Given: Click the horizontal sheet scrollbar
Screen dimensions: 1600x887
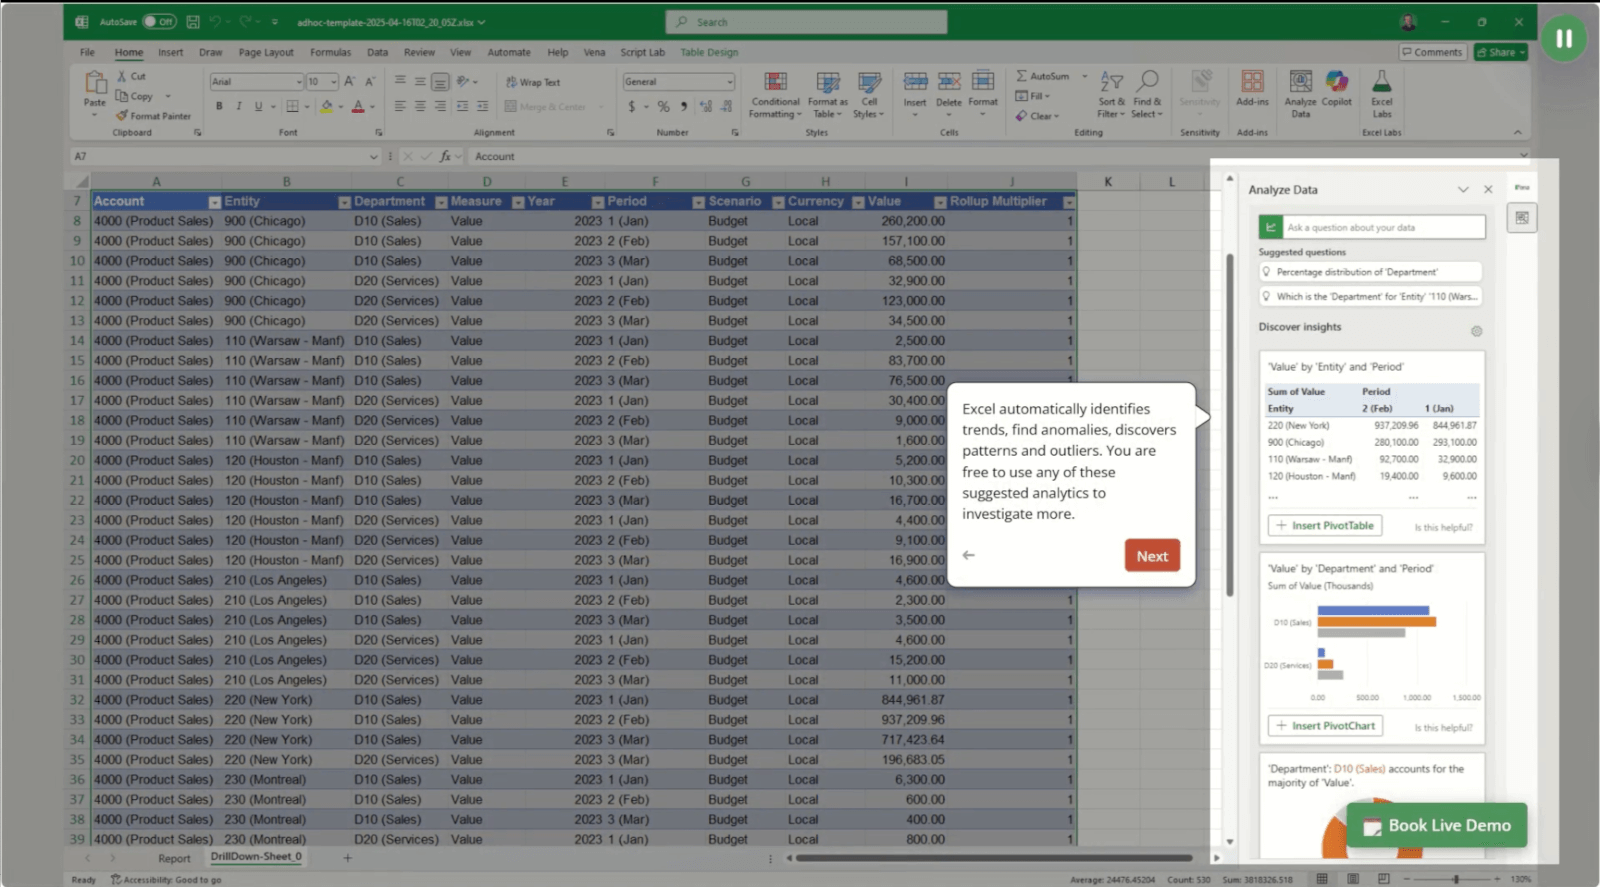Looking at the screenshot, I should (x=993, y=858).
